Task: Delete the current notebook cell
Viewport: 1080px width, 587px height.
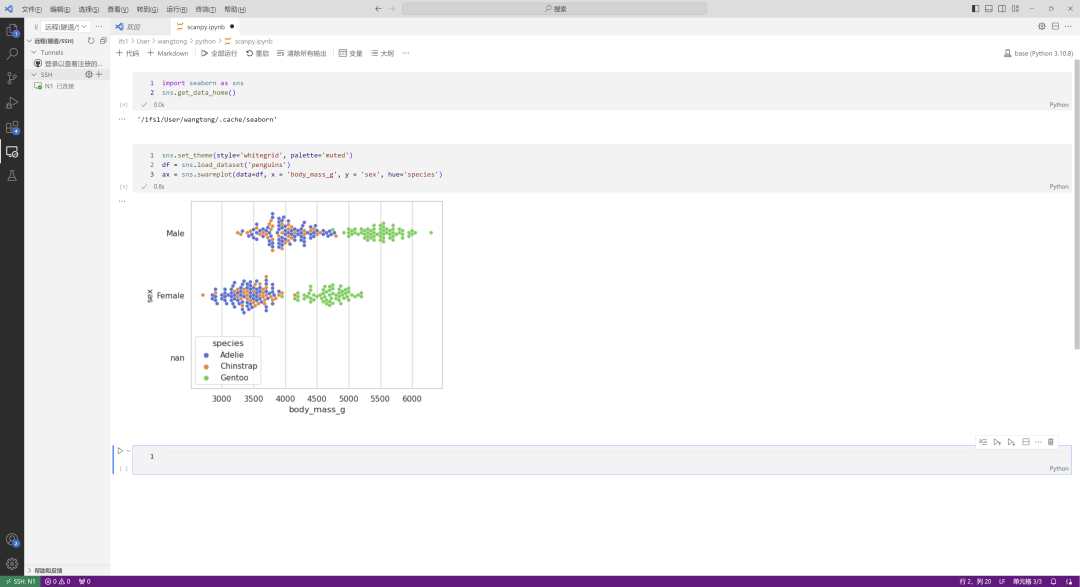Action: (1050, 442)
